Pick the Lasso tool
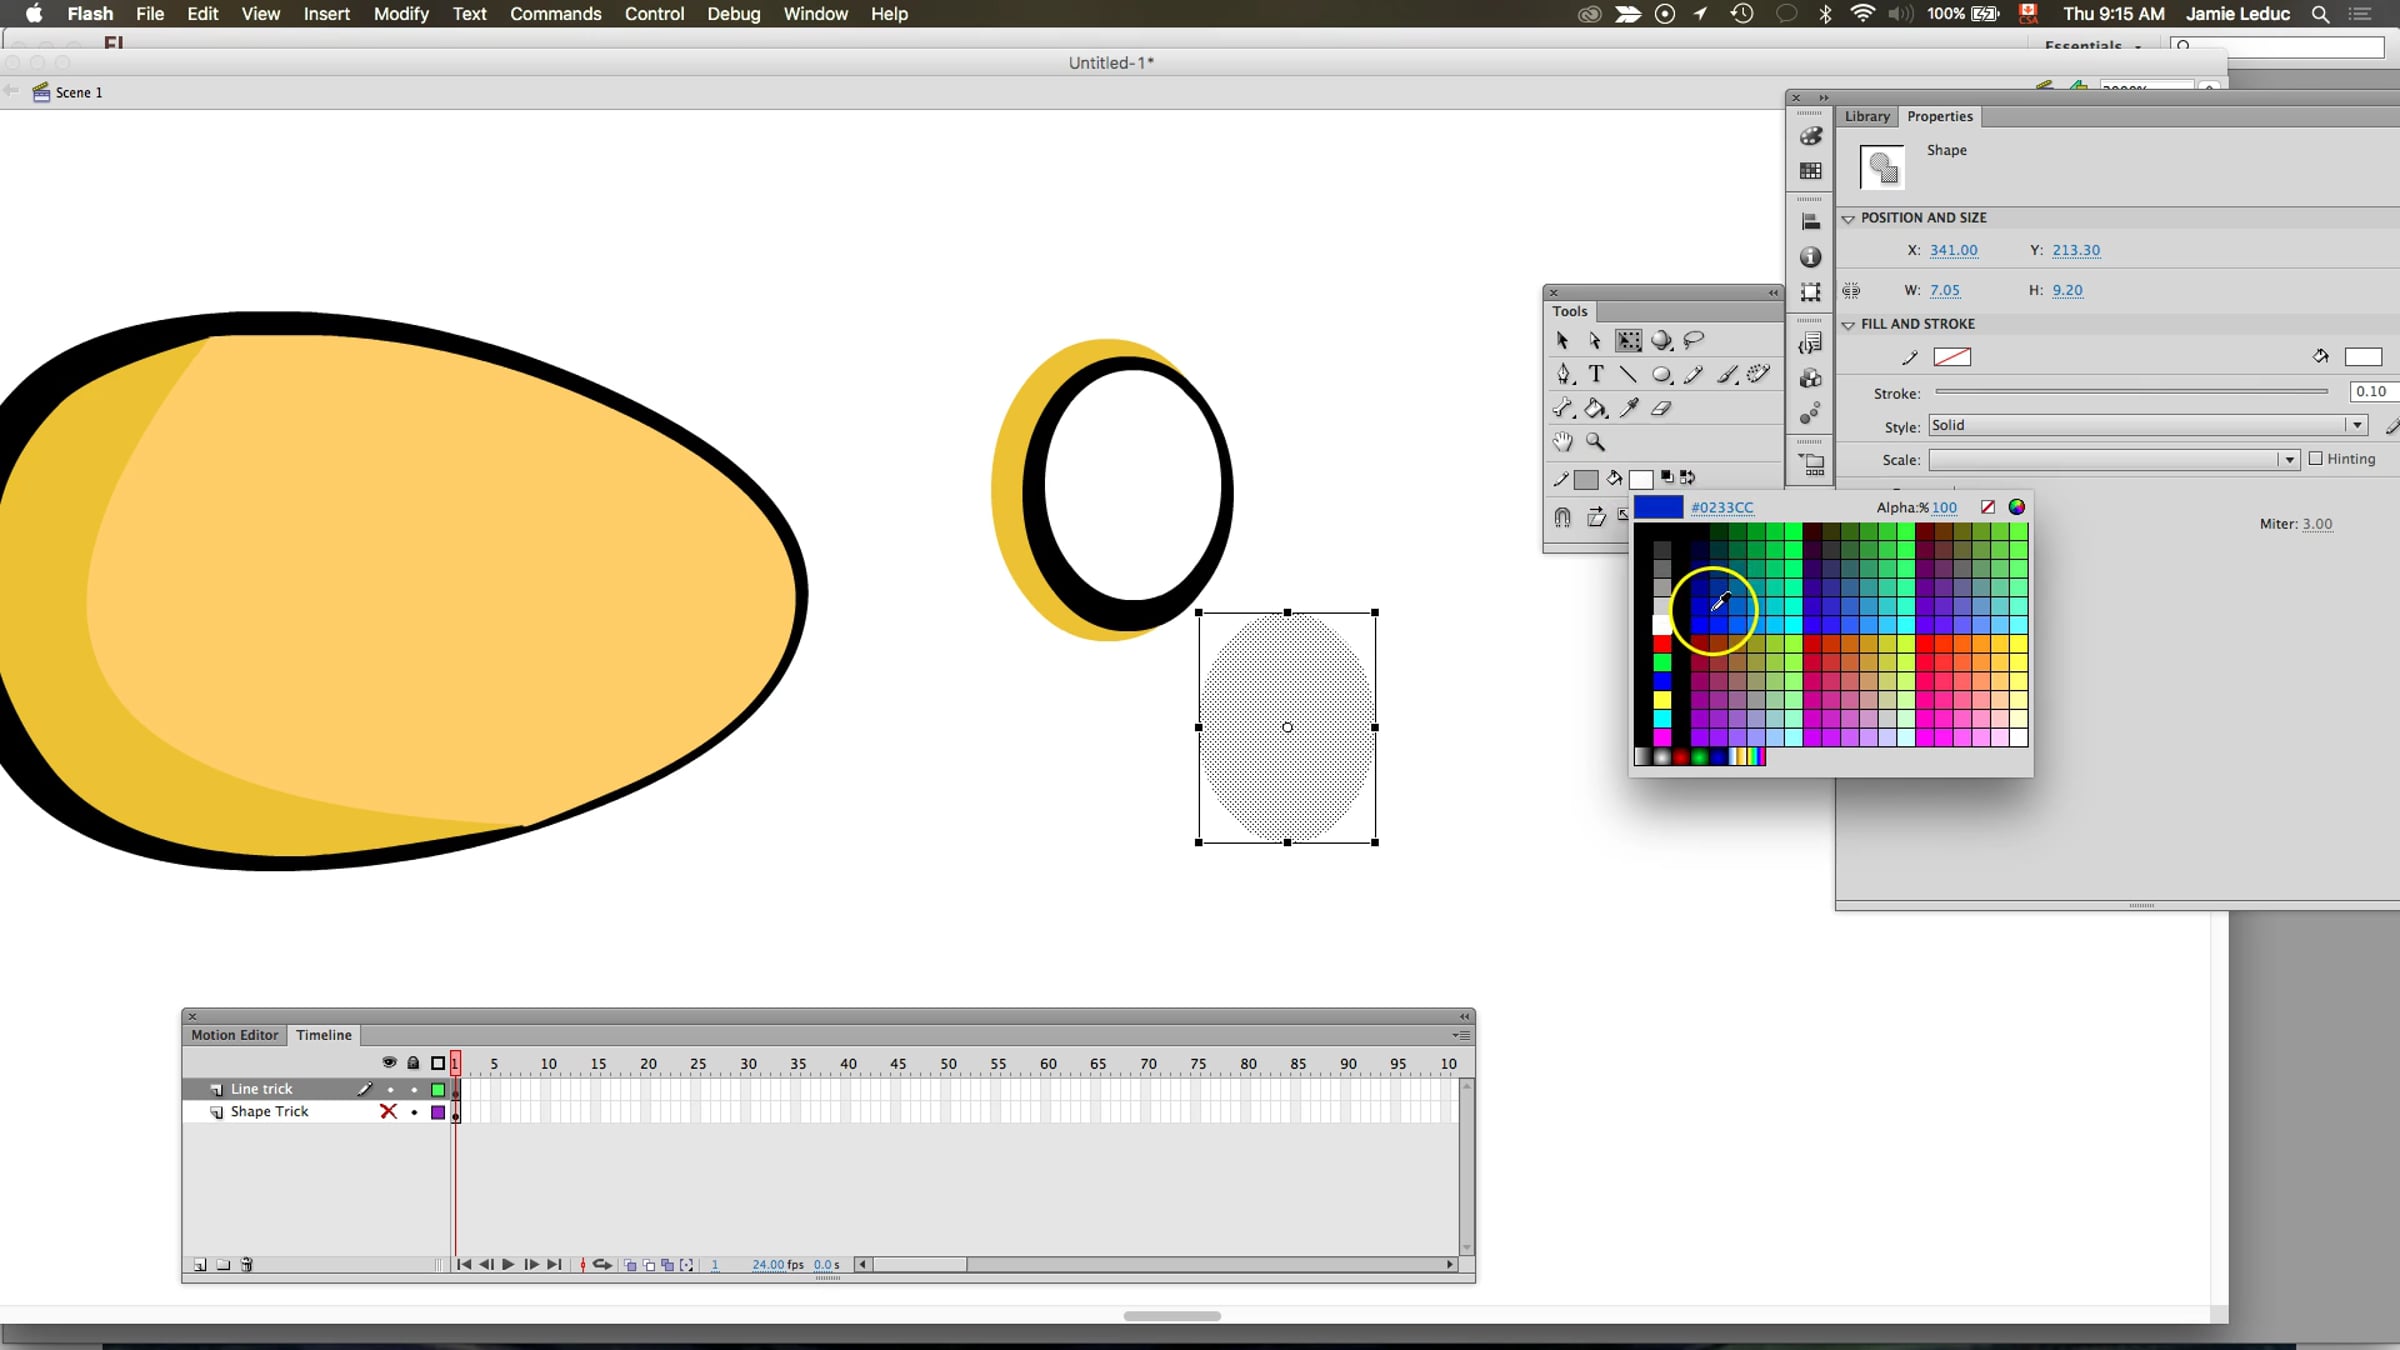Image resolution: width=2400 pixels, height=1350 pixels. pos(1693,341)
